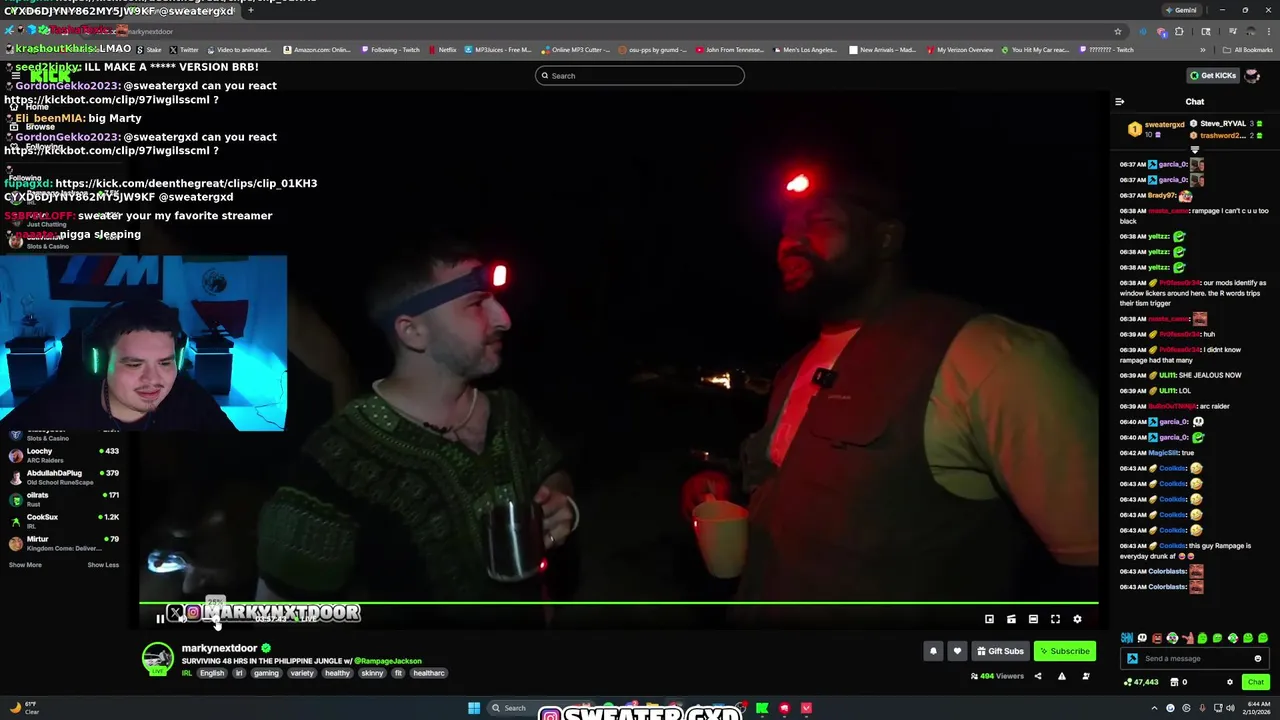This screenshot has width=1280, height=720.
Task: Click the markynextdoor channel avatar
Action: (157, 660)
